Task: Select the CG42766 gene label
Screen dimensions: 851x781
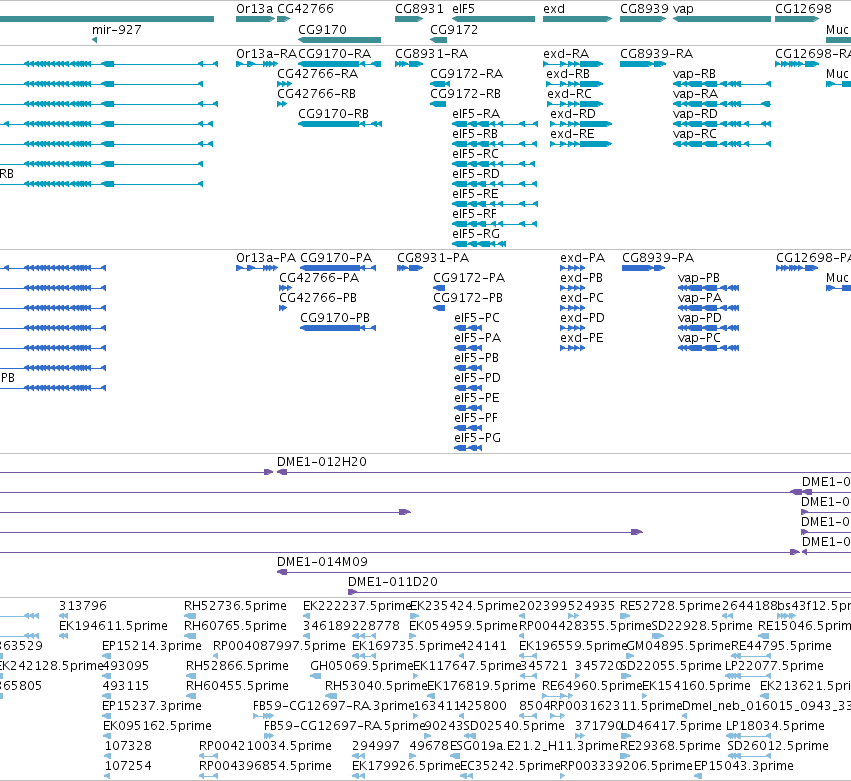Action: coord(306,9)
